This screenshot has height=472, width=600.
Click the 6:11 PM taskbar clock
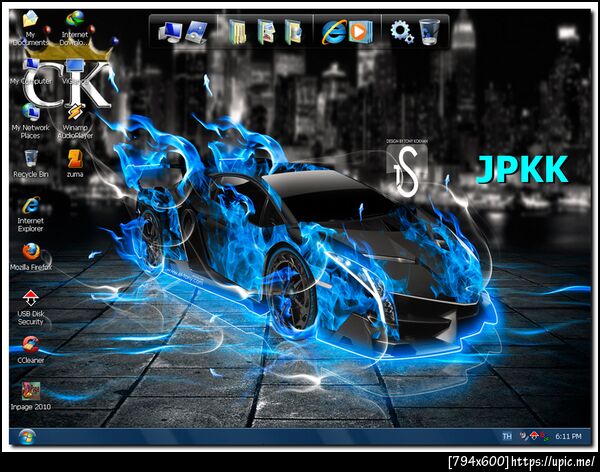tap(568, 436)
